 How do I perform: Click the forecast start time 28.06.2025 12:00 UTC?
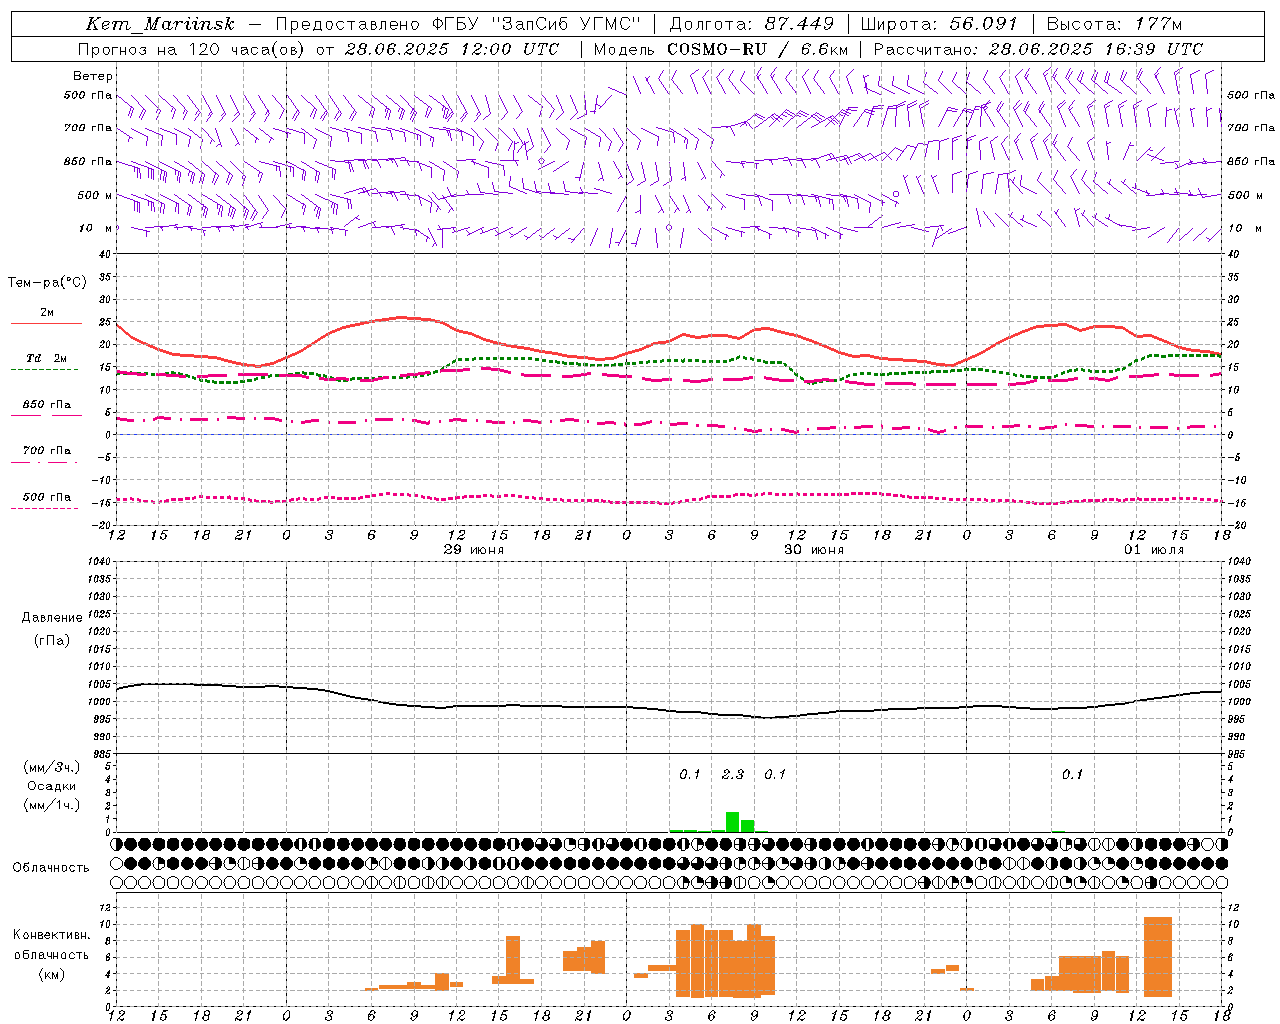point(451,49)
